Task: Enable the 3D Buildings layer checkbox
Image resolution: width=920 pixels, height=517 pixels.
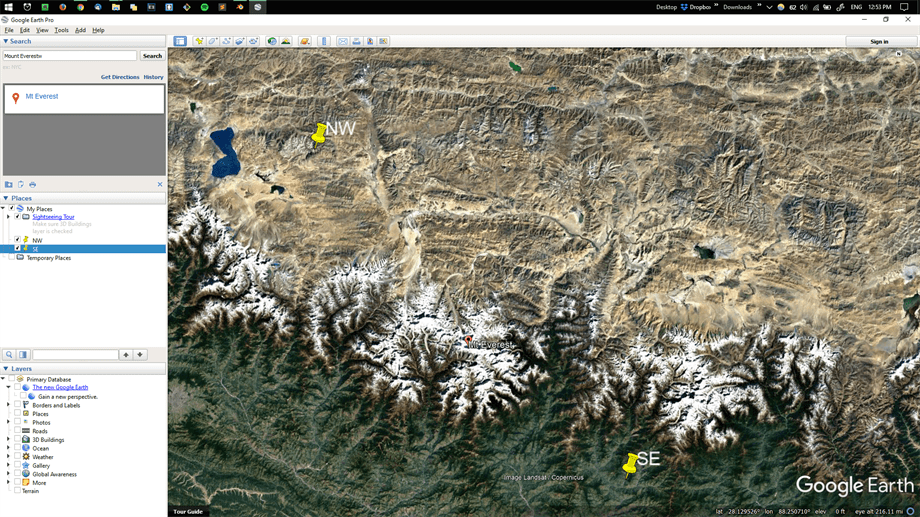Action: click(17, 440)
